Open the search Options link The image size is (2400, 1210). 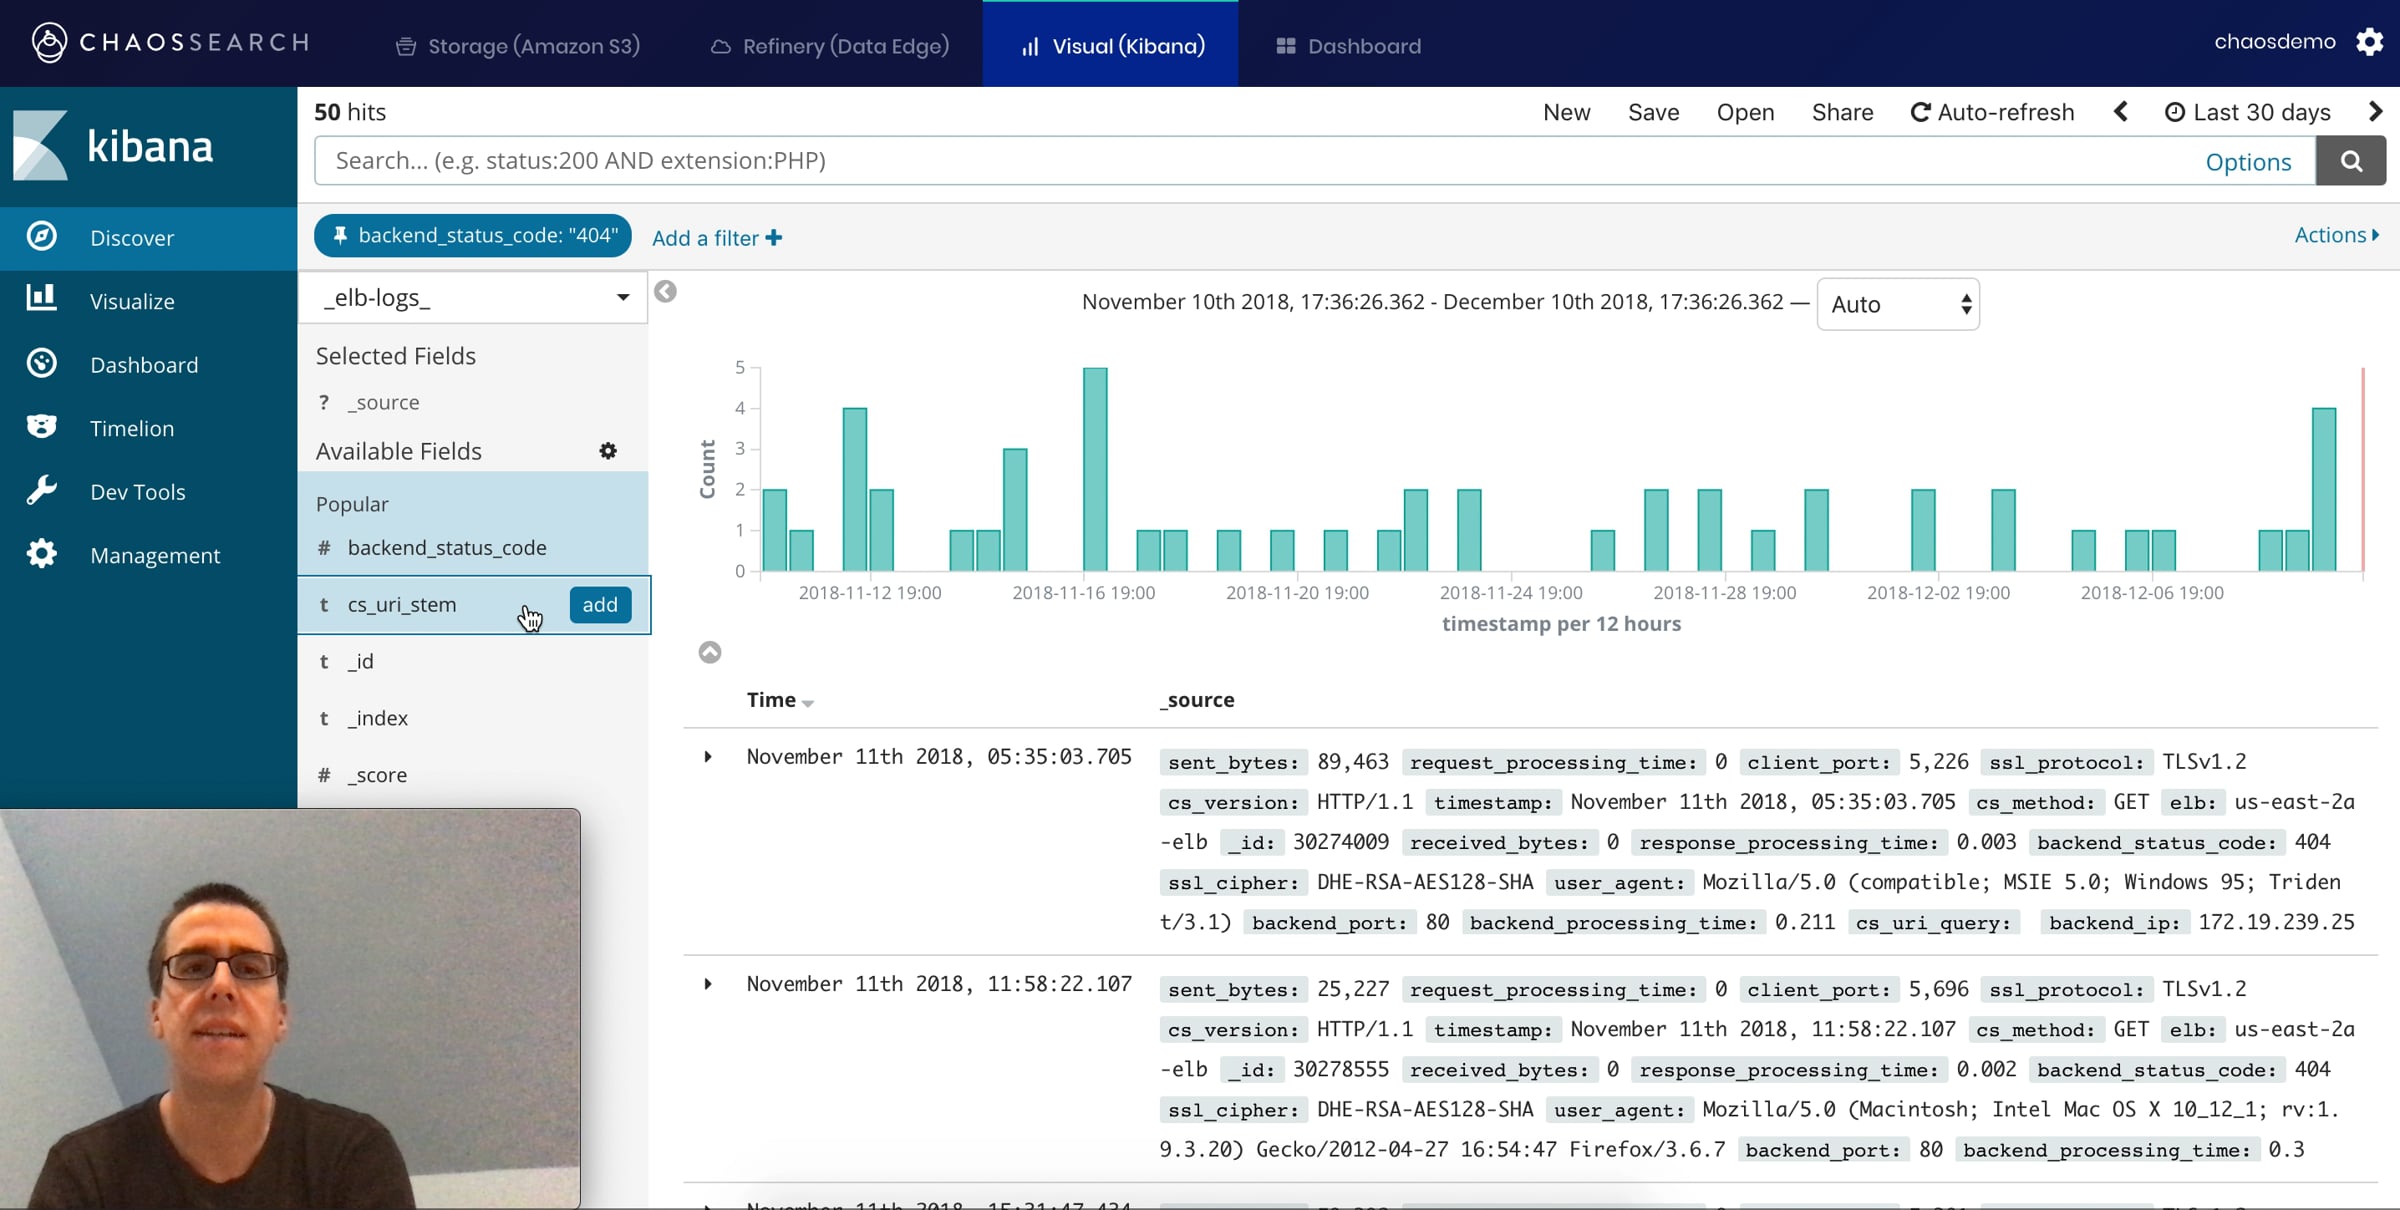[x=2248, y=162]
